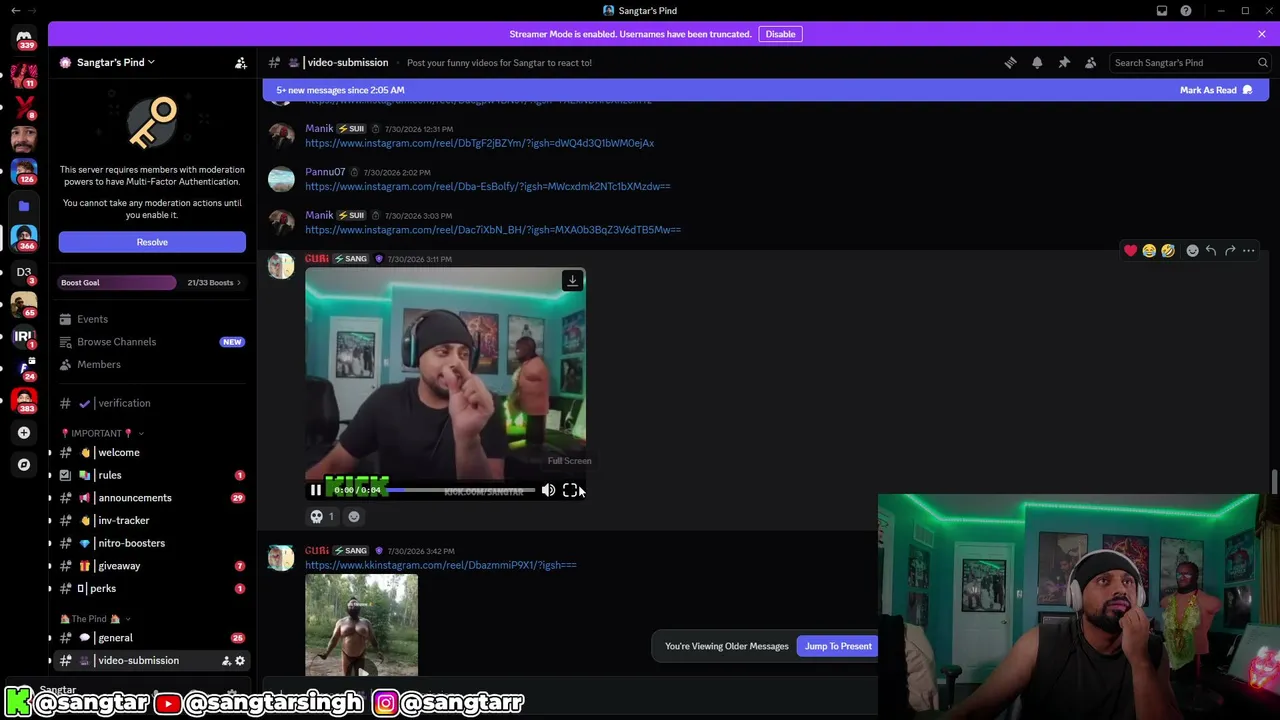Switch to the announcements channel
This screenshot has width=1280, height=720.
[x=150, y=498]
